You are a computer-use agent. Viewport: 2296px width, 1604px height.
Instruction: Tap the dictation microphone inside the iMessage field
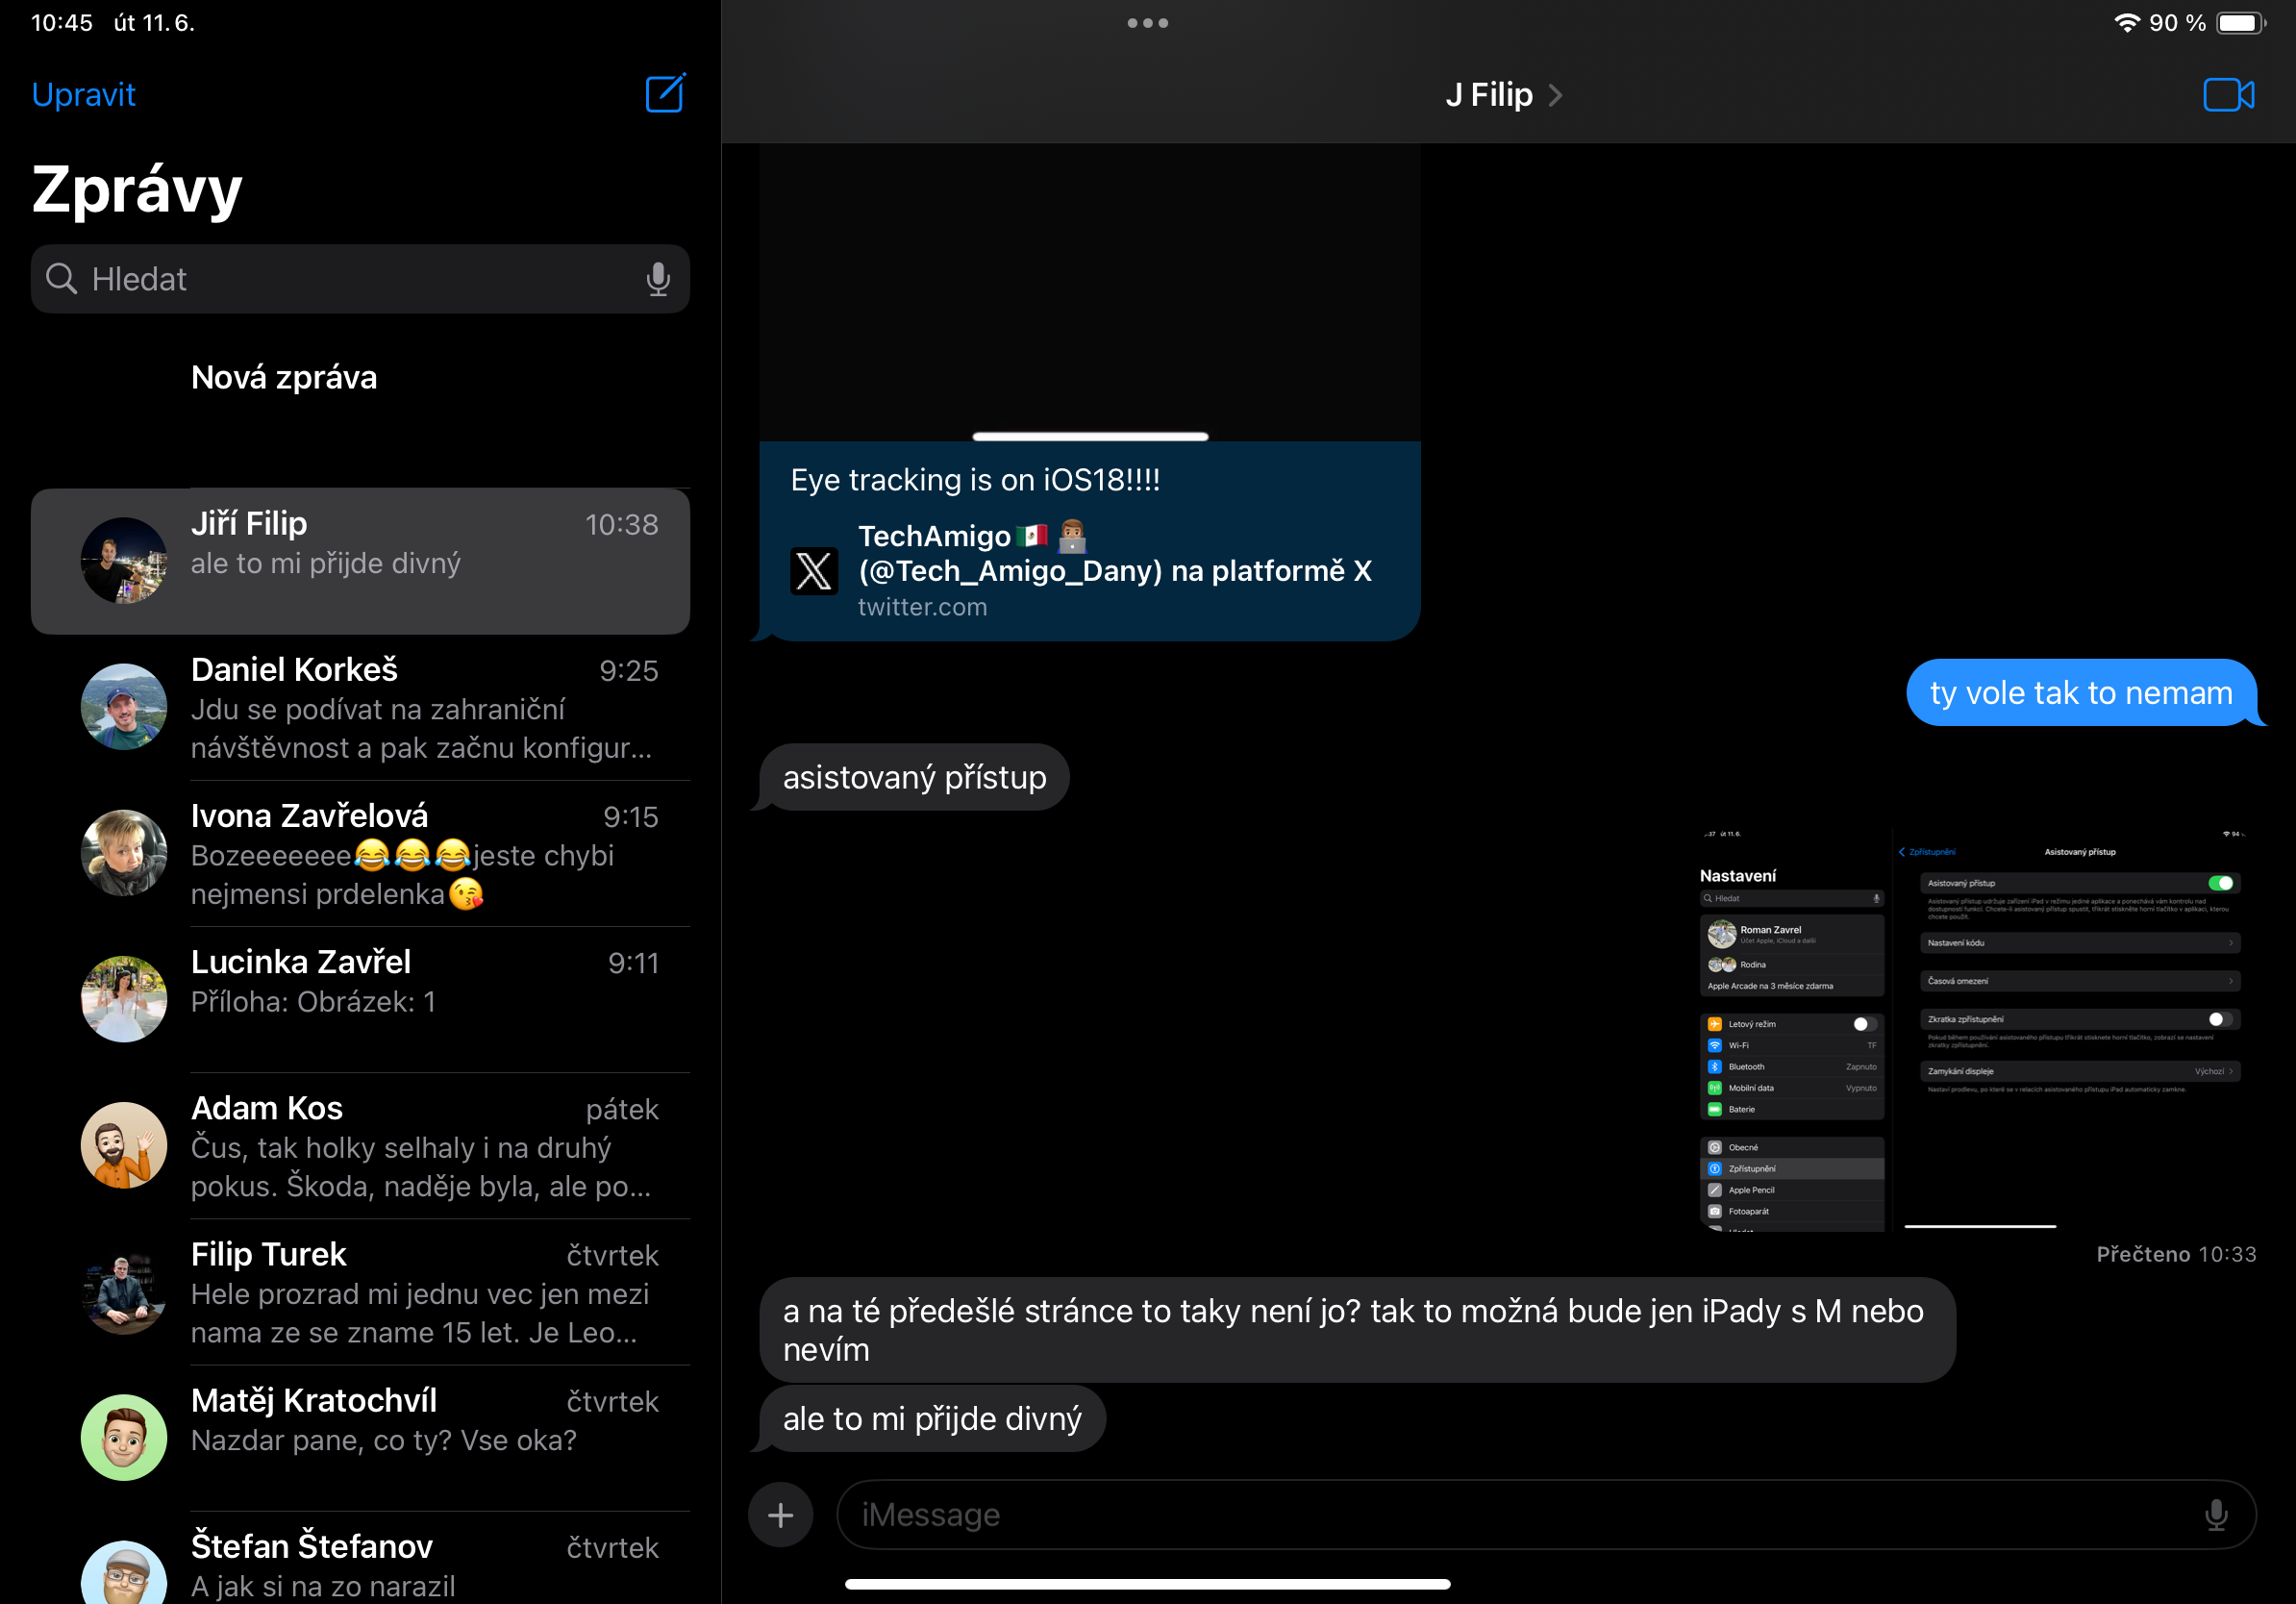coord(2218,1514)
